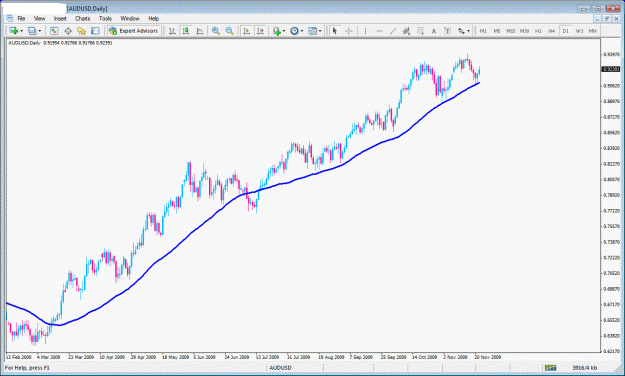Open the Periods dropdown arrow
The height and width of the screenshot is (376, 625).
302,31
